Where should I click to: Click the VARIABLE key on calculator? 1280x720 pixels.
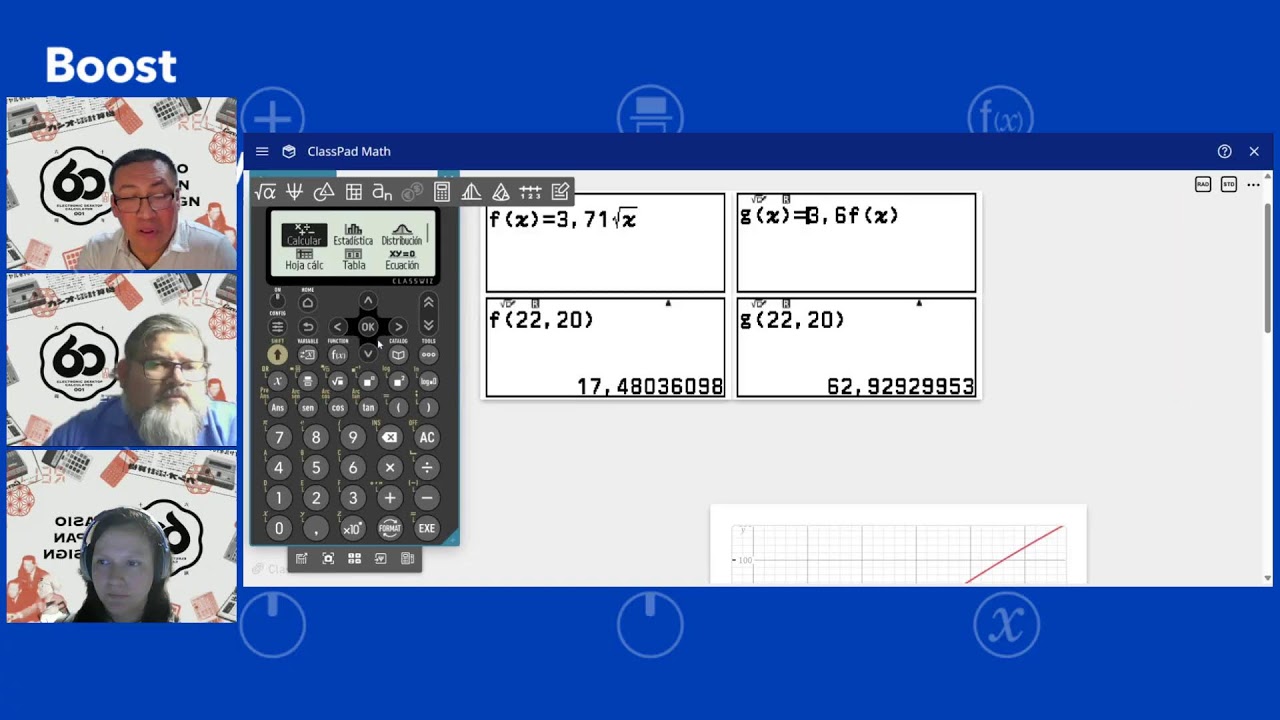(x=308, y=355)
